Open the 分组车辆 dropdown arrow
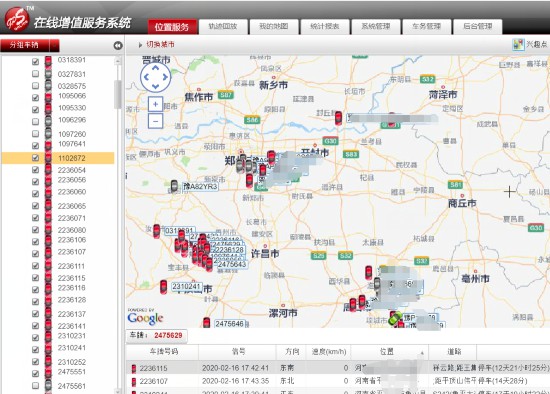 click(x=54, y=45)
